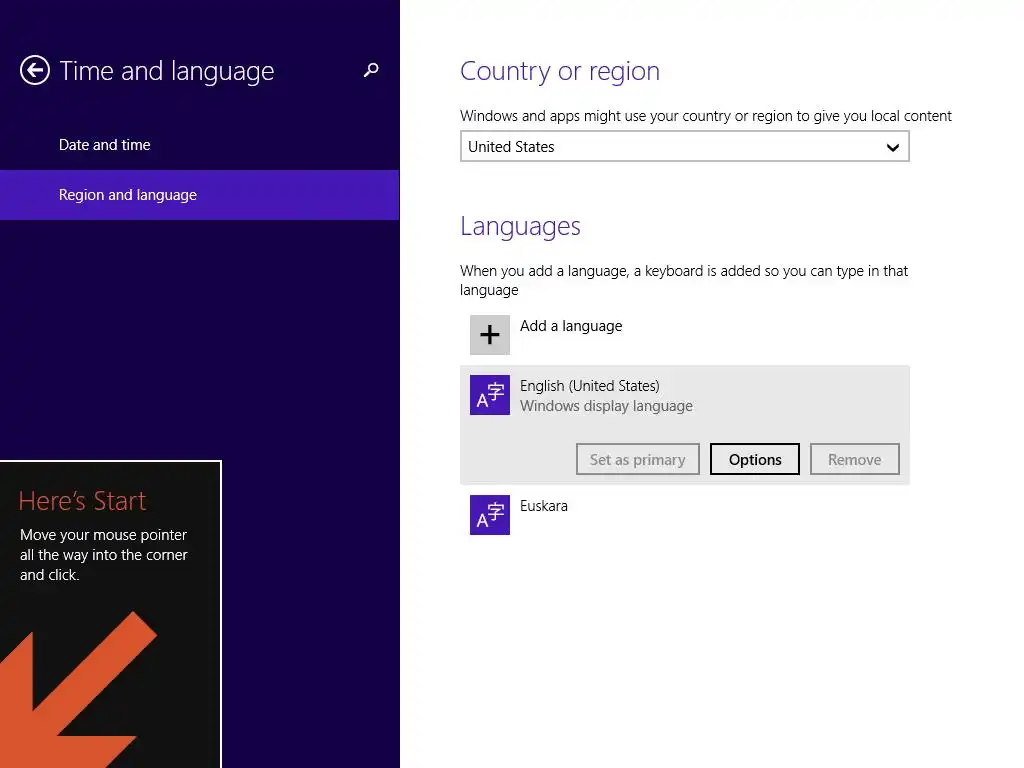
Task: Click the Set as primary button
Action: pyautogui.click(x=637, y=459)
